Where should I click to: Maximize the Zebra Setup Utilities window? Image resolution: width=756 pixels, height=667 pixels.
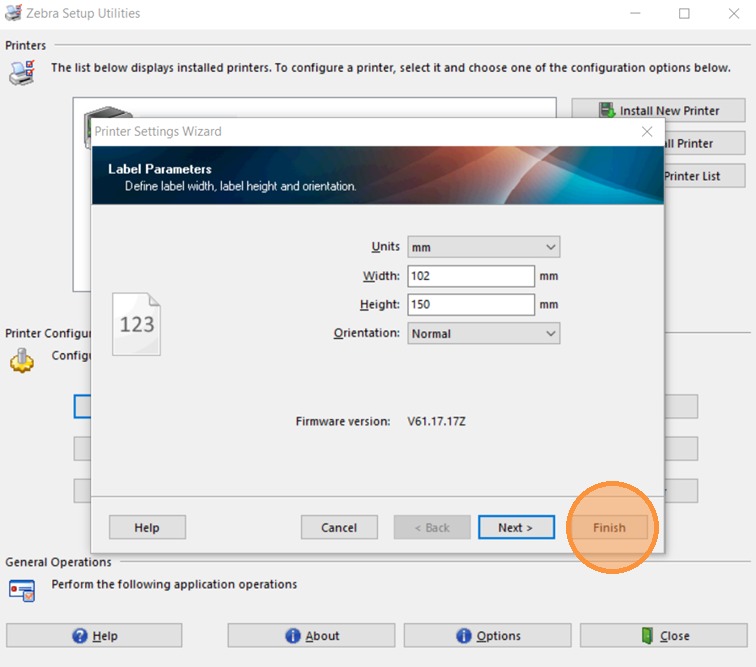click(684, 14)
